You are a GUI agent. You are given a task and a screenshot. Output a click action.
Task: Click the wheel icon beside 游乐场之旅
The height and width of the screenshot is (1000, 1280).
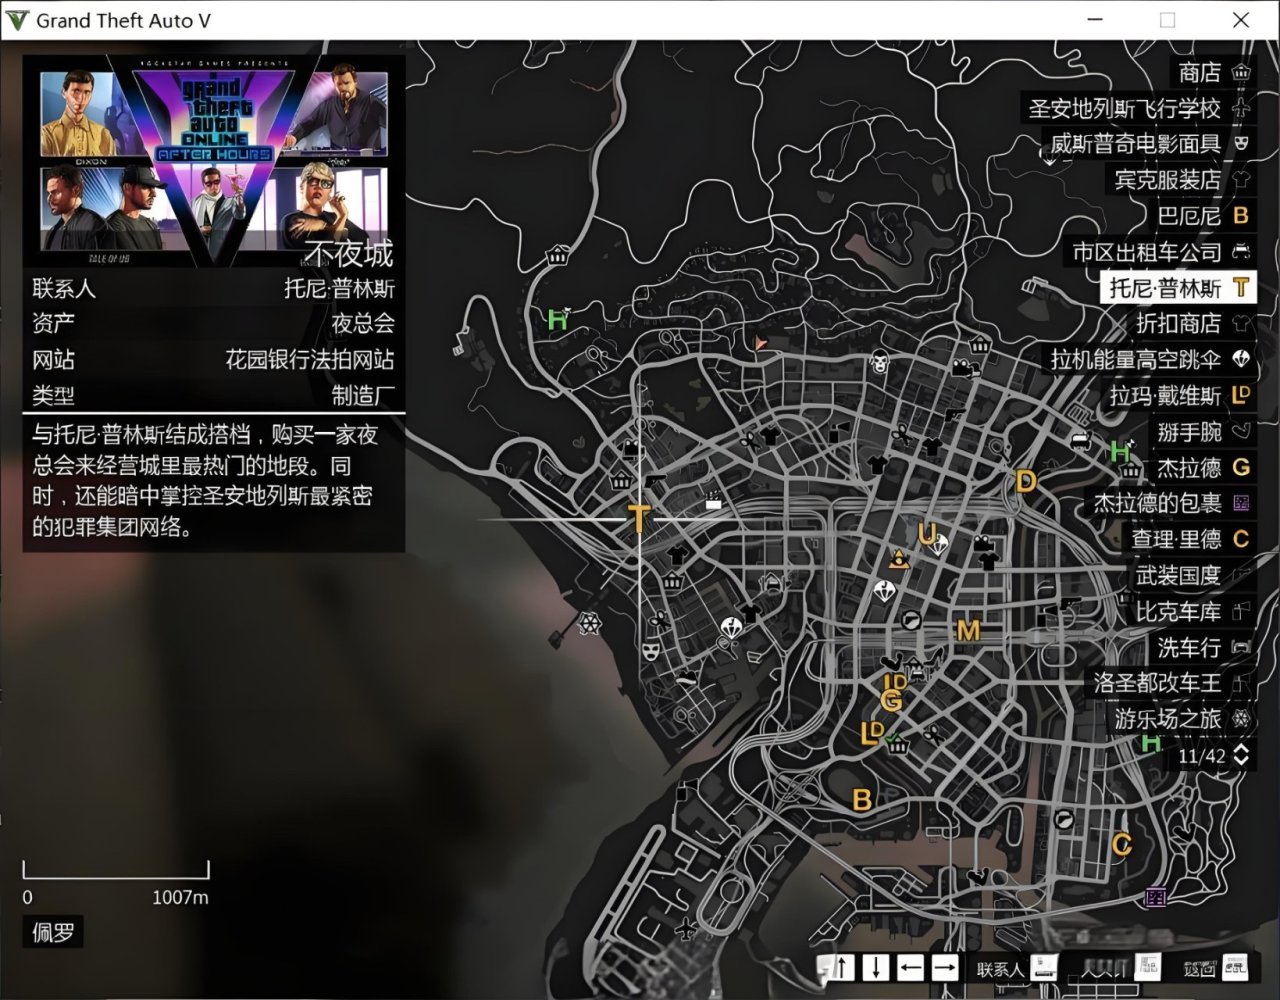pyautogui.click(x=1241, y=718)
